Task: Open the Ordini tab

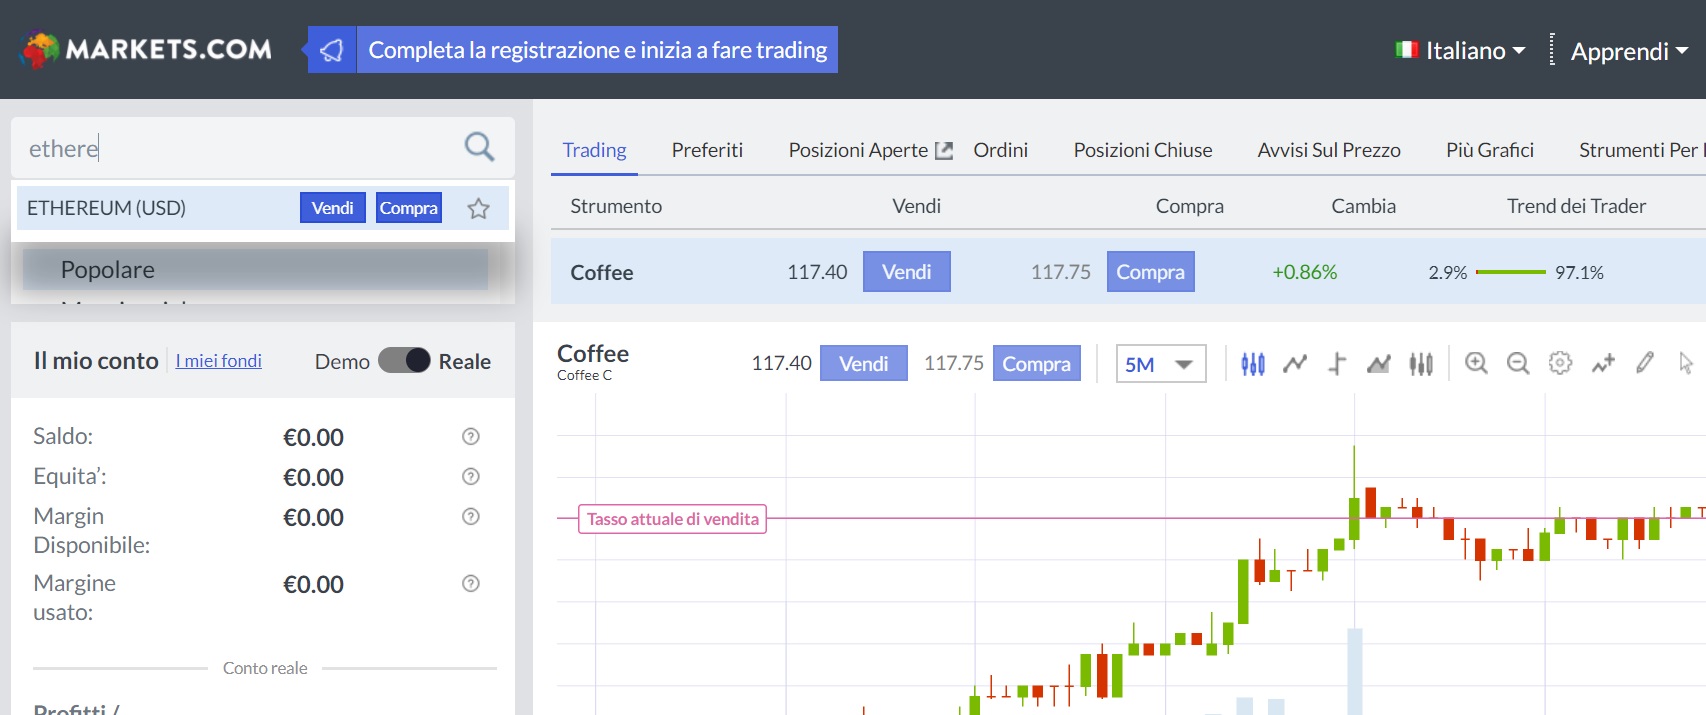Action: [1000, 150]
